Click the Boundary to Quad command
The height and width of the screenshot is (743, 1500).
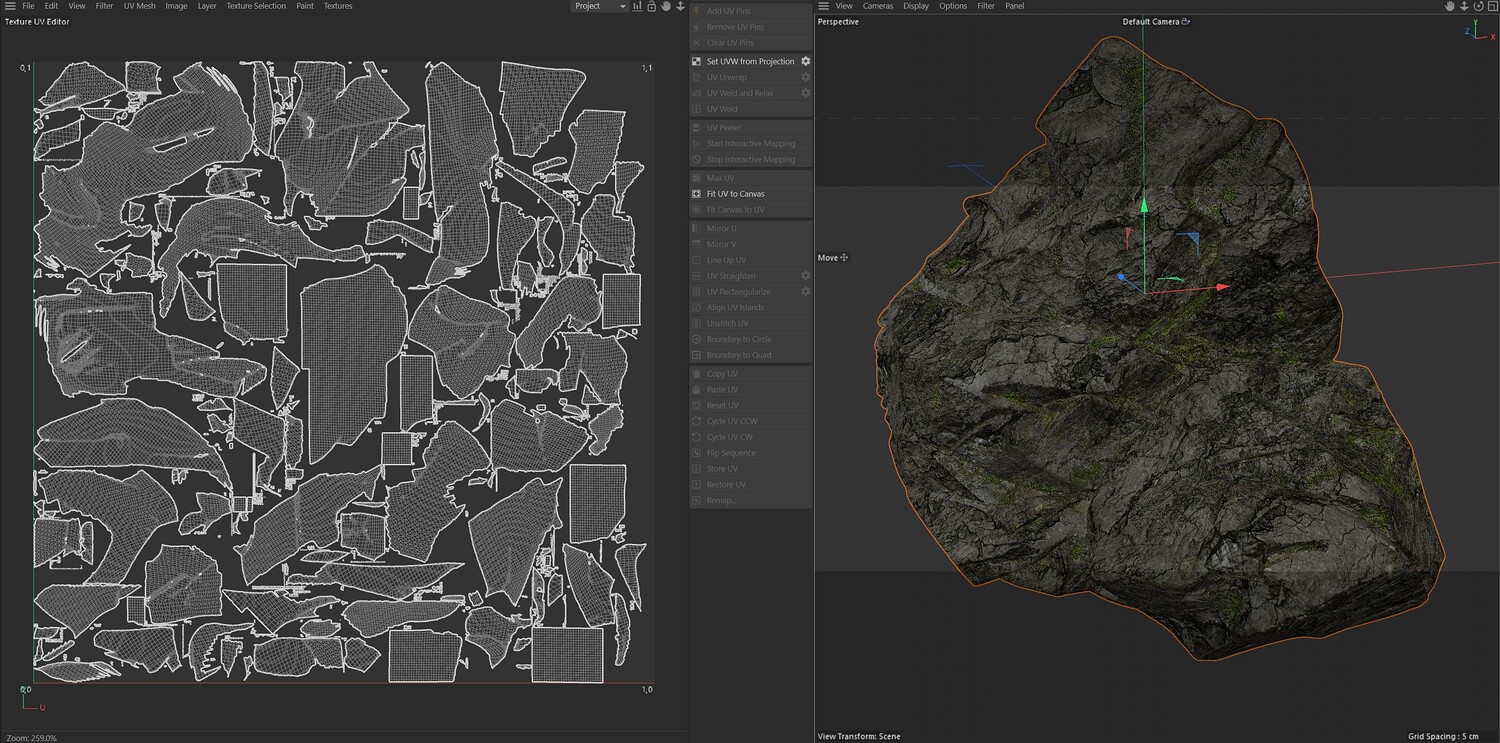click(751, 355)
